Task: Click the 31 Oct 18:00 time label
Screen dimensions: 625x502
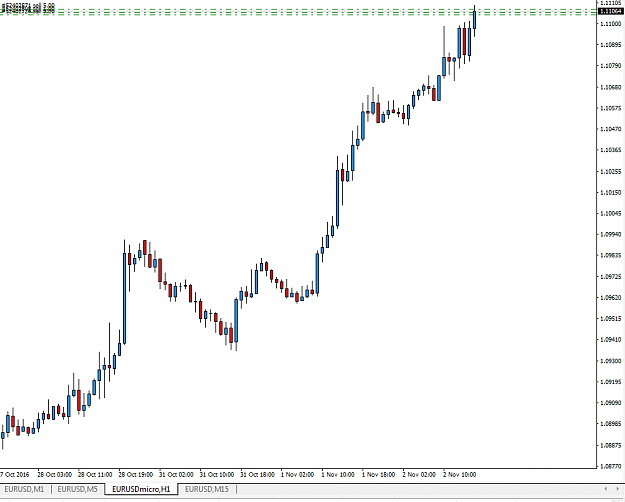Action: 257,474
